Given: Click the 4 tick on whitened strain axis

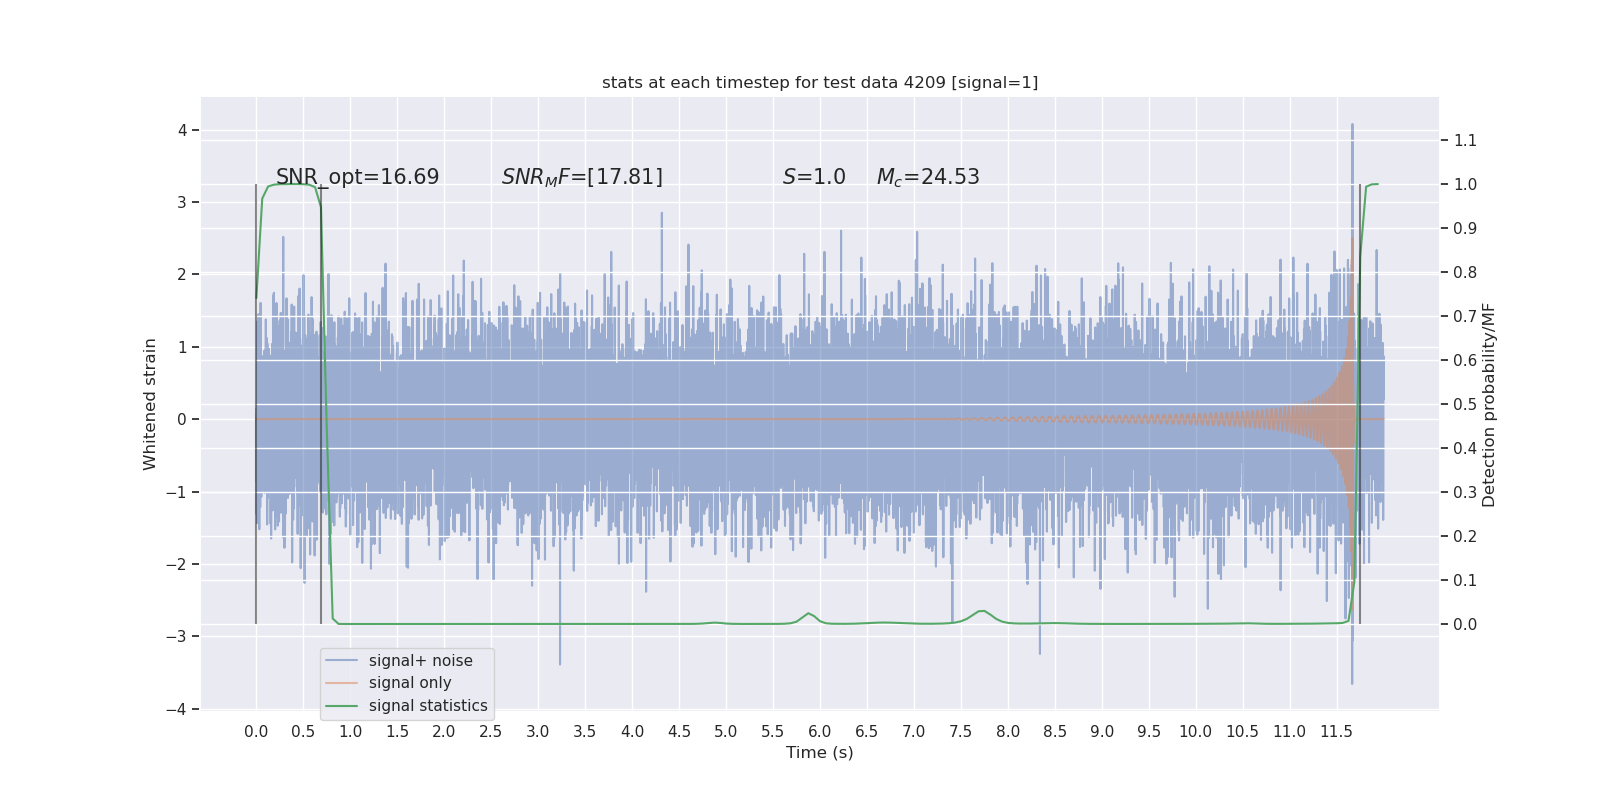Looking at the screenshot, I should click(183, 130).
